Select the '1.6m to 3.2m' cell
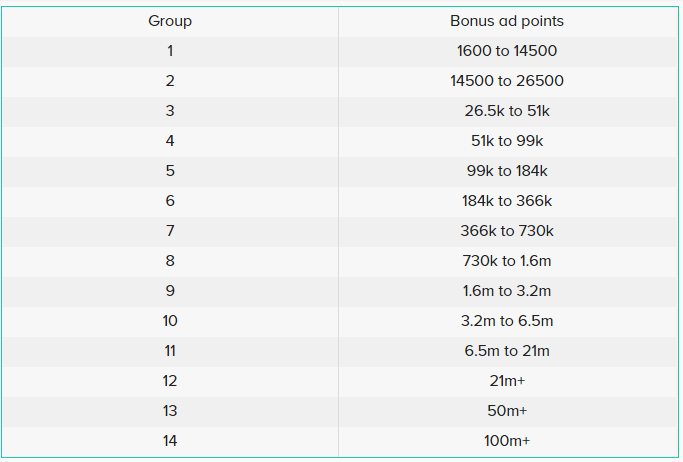683x462 pixels. [507, 291]
